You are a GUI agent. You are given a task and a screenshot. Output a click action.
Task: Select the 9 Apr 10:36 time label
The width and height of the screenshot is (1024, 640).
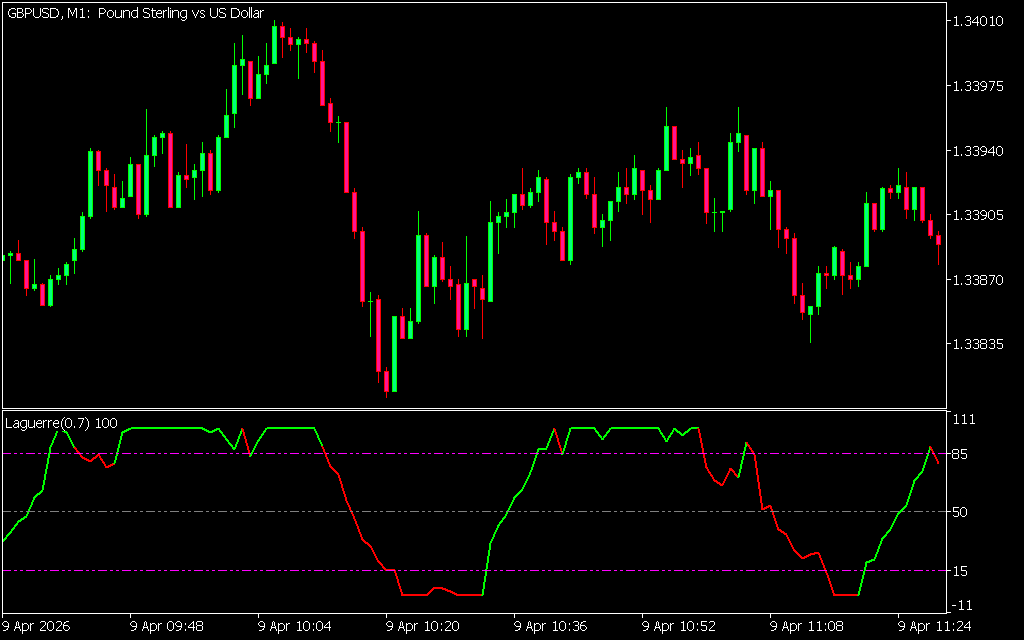(552, 627)
